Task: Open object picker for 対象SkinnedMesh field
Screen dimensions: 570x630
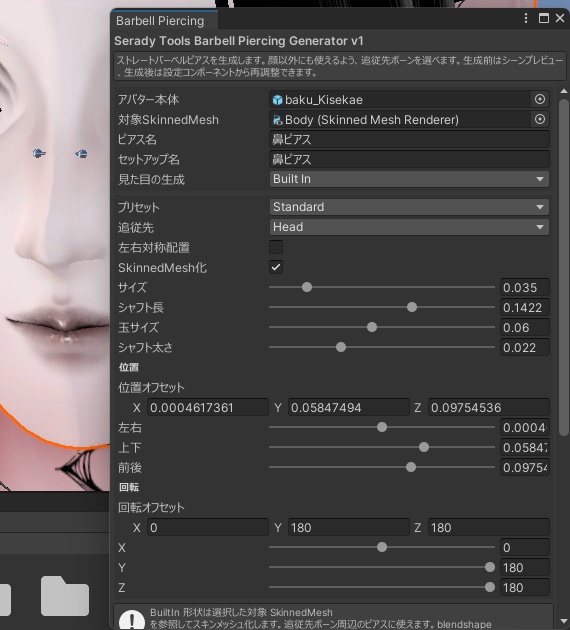Action: 540,119
